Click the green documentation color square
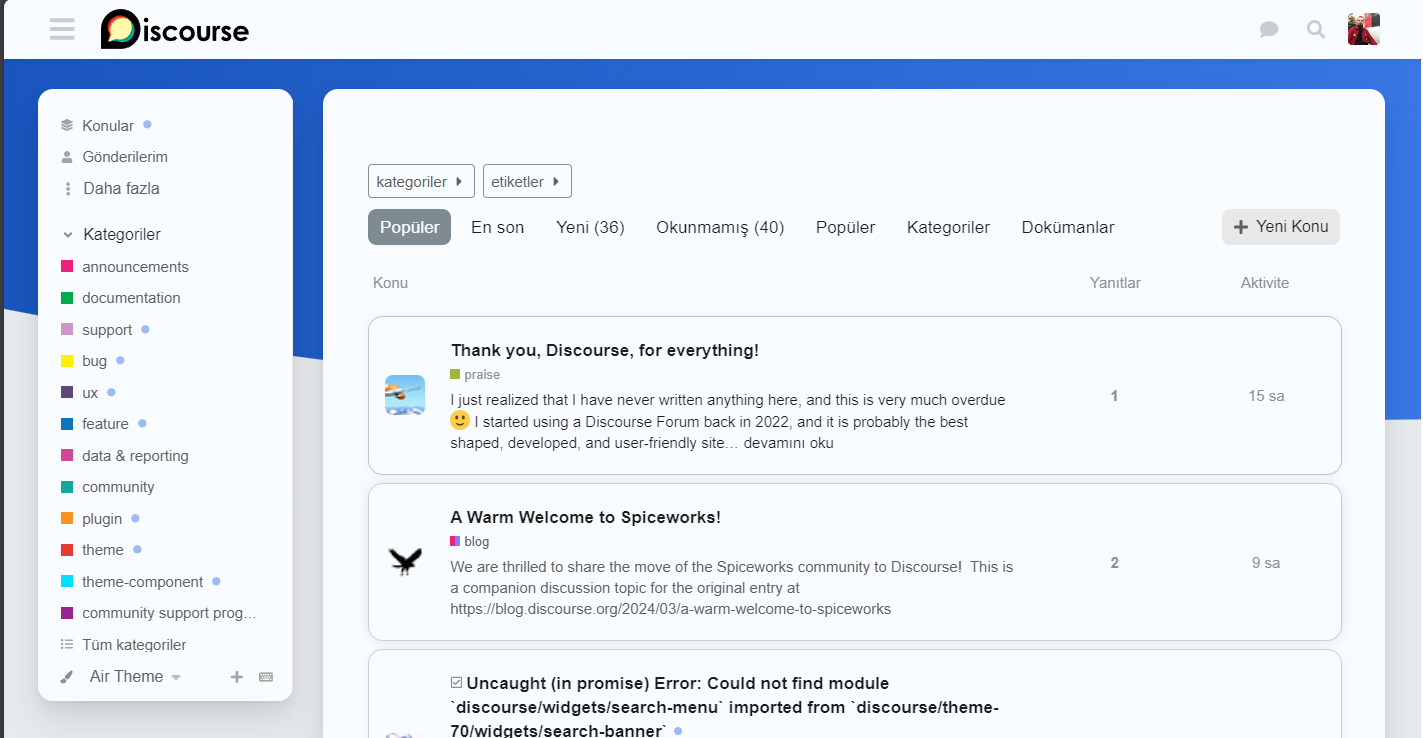Screen dimensions: 1423x738 [67, 298]
